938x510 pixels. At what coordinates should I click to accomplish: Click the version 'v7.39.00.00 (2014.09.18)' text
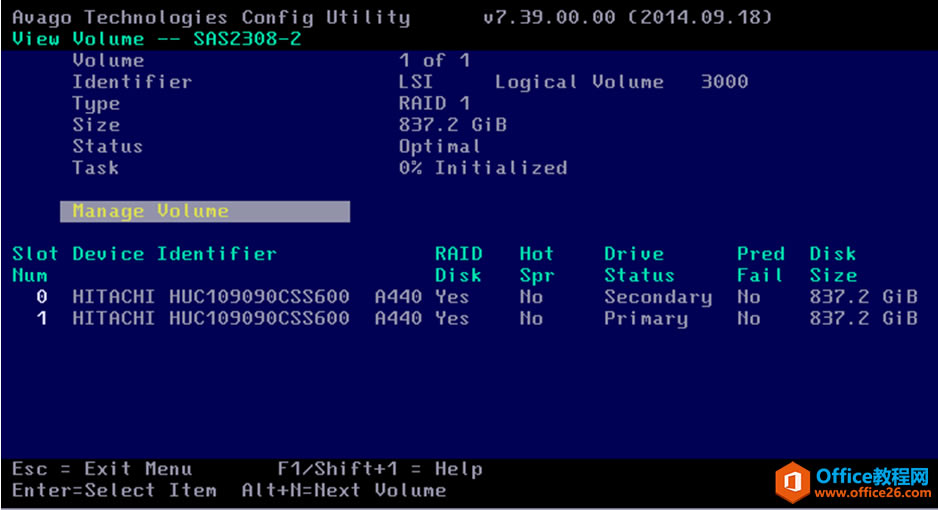[x=628, y=17]
